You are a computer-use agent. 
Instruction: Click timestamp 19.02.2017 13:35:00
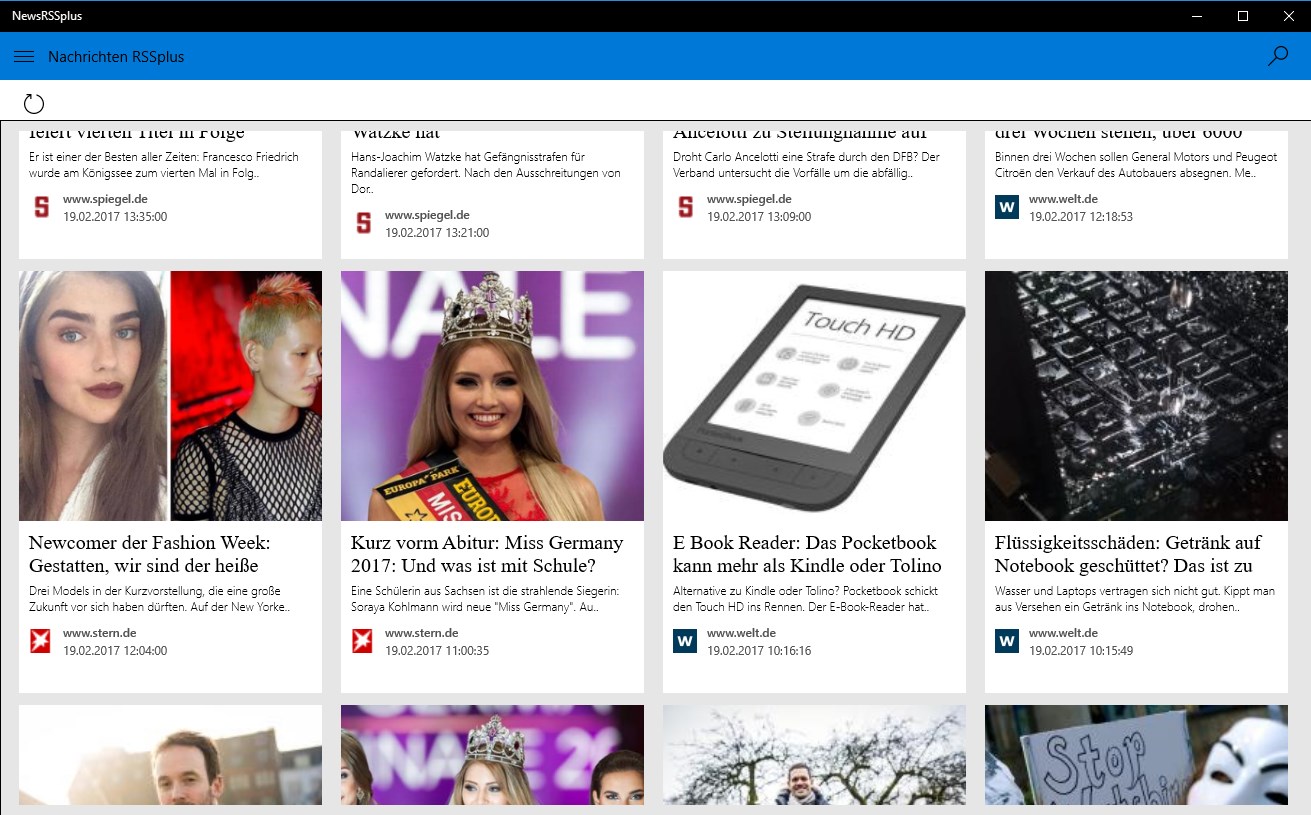pyautogui.click(x=115, y=217)
